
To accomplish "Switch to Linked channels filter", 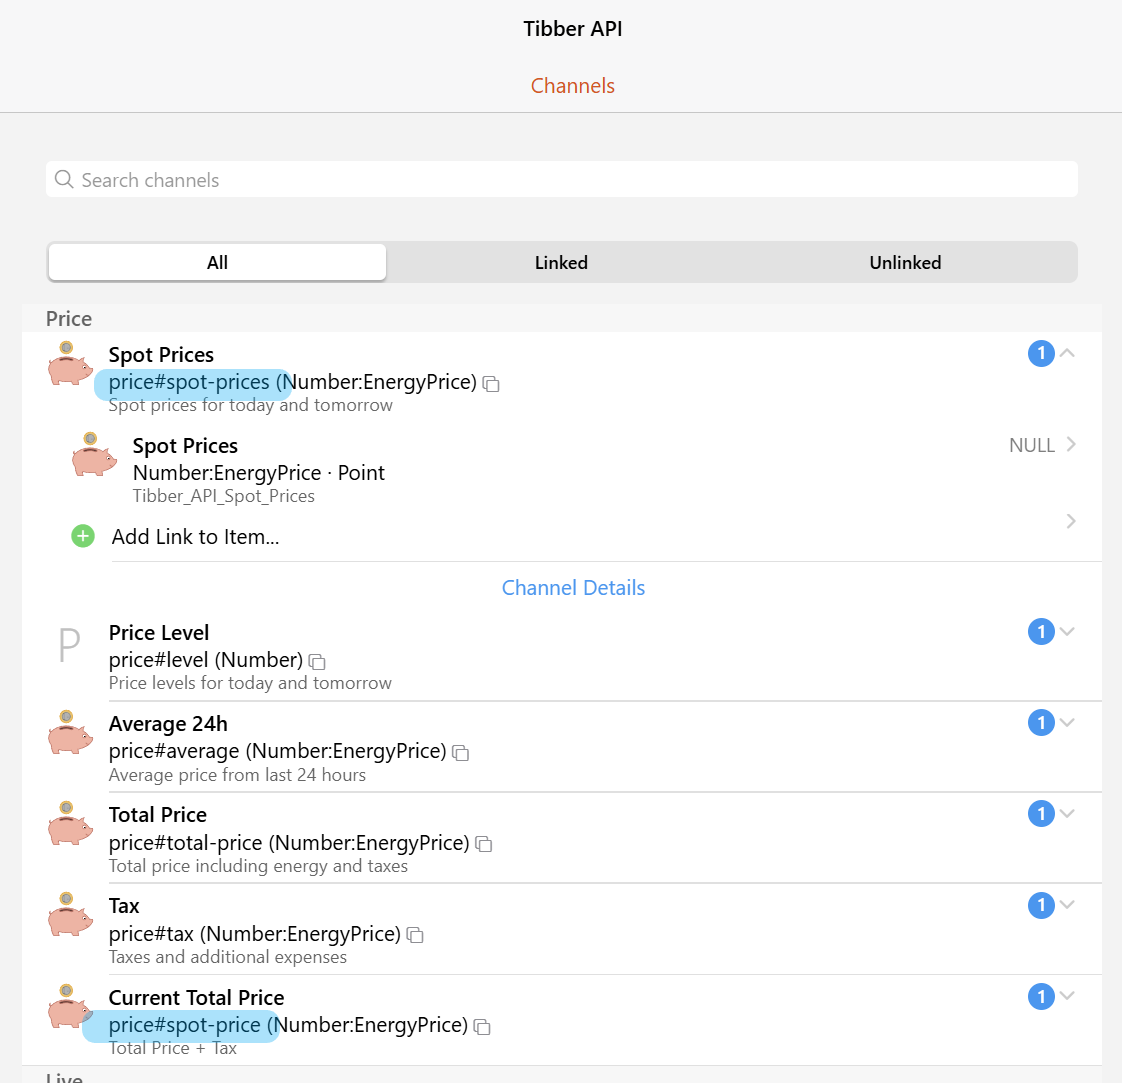I will point(562,263).
